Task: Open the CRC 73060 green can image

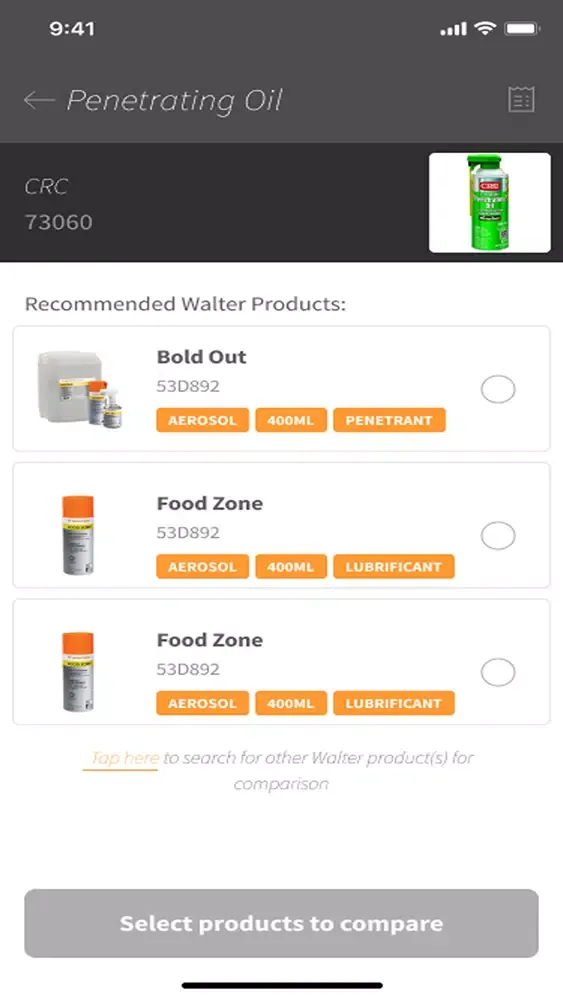Action: click(x=490, y=203)
